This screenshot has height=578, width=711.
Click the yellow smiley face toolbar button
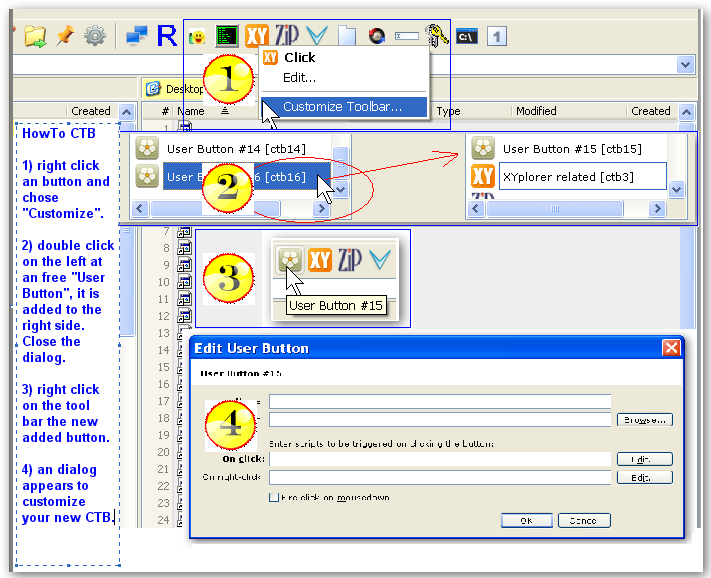[x=198, y=37]
